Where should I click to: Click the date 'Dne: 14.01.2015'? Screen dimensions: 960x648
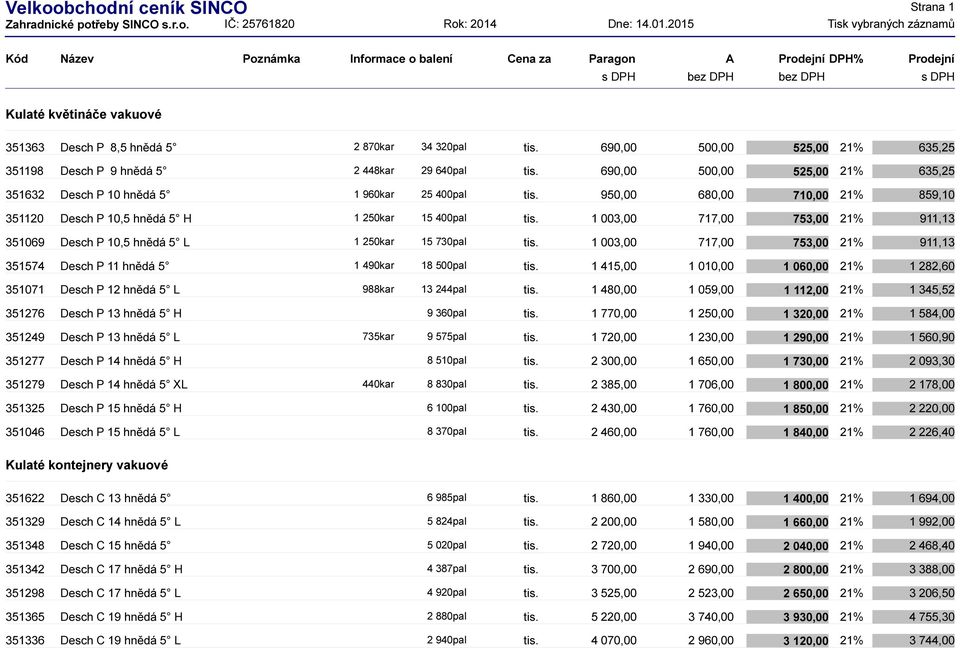tap(651, 24)
